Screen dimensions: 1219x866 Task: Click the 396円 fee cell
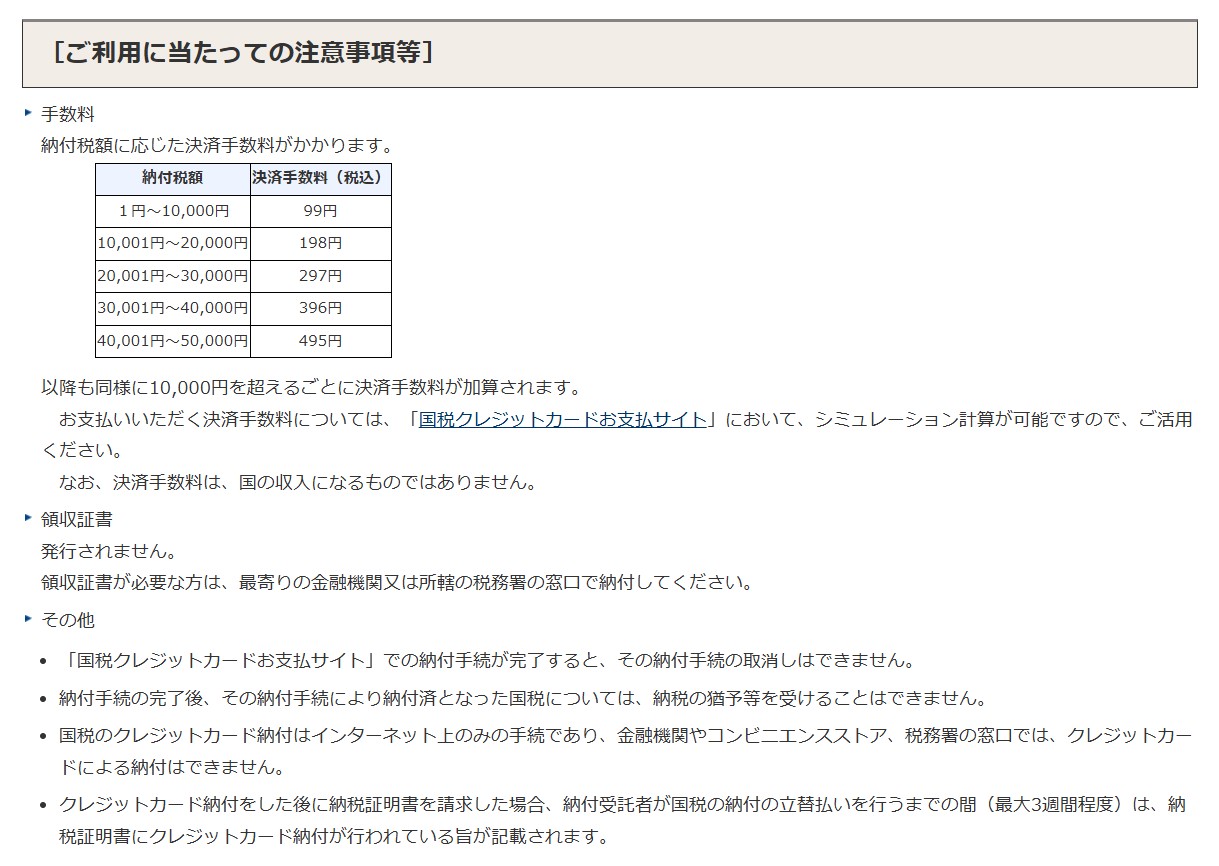coord(320,308)
